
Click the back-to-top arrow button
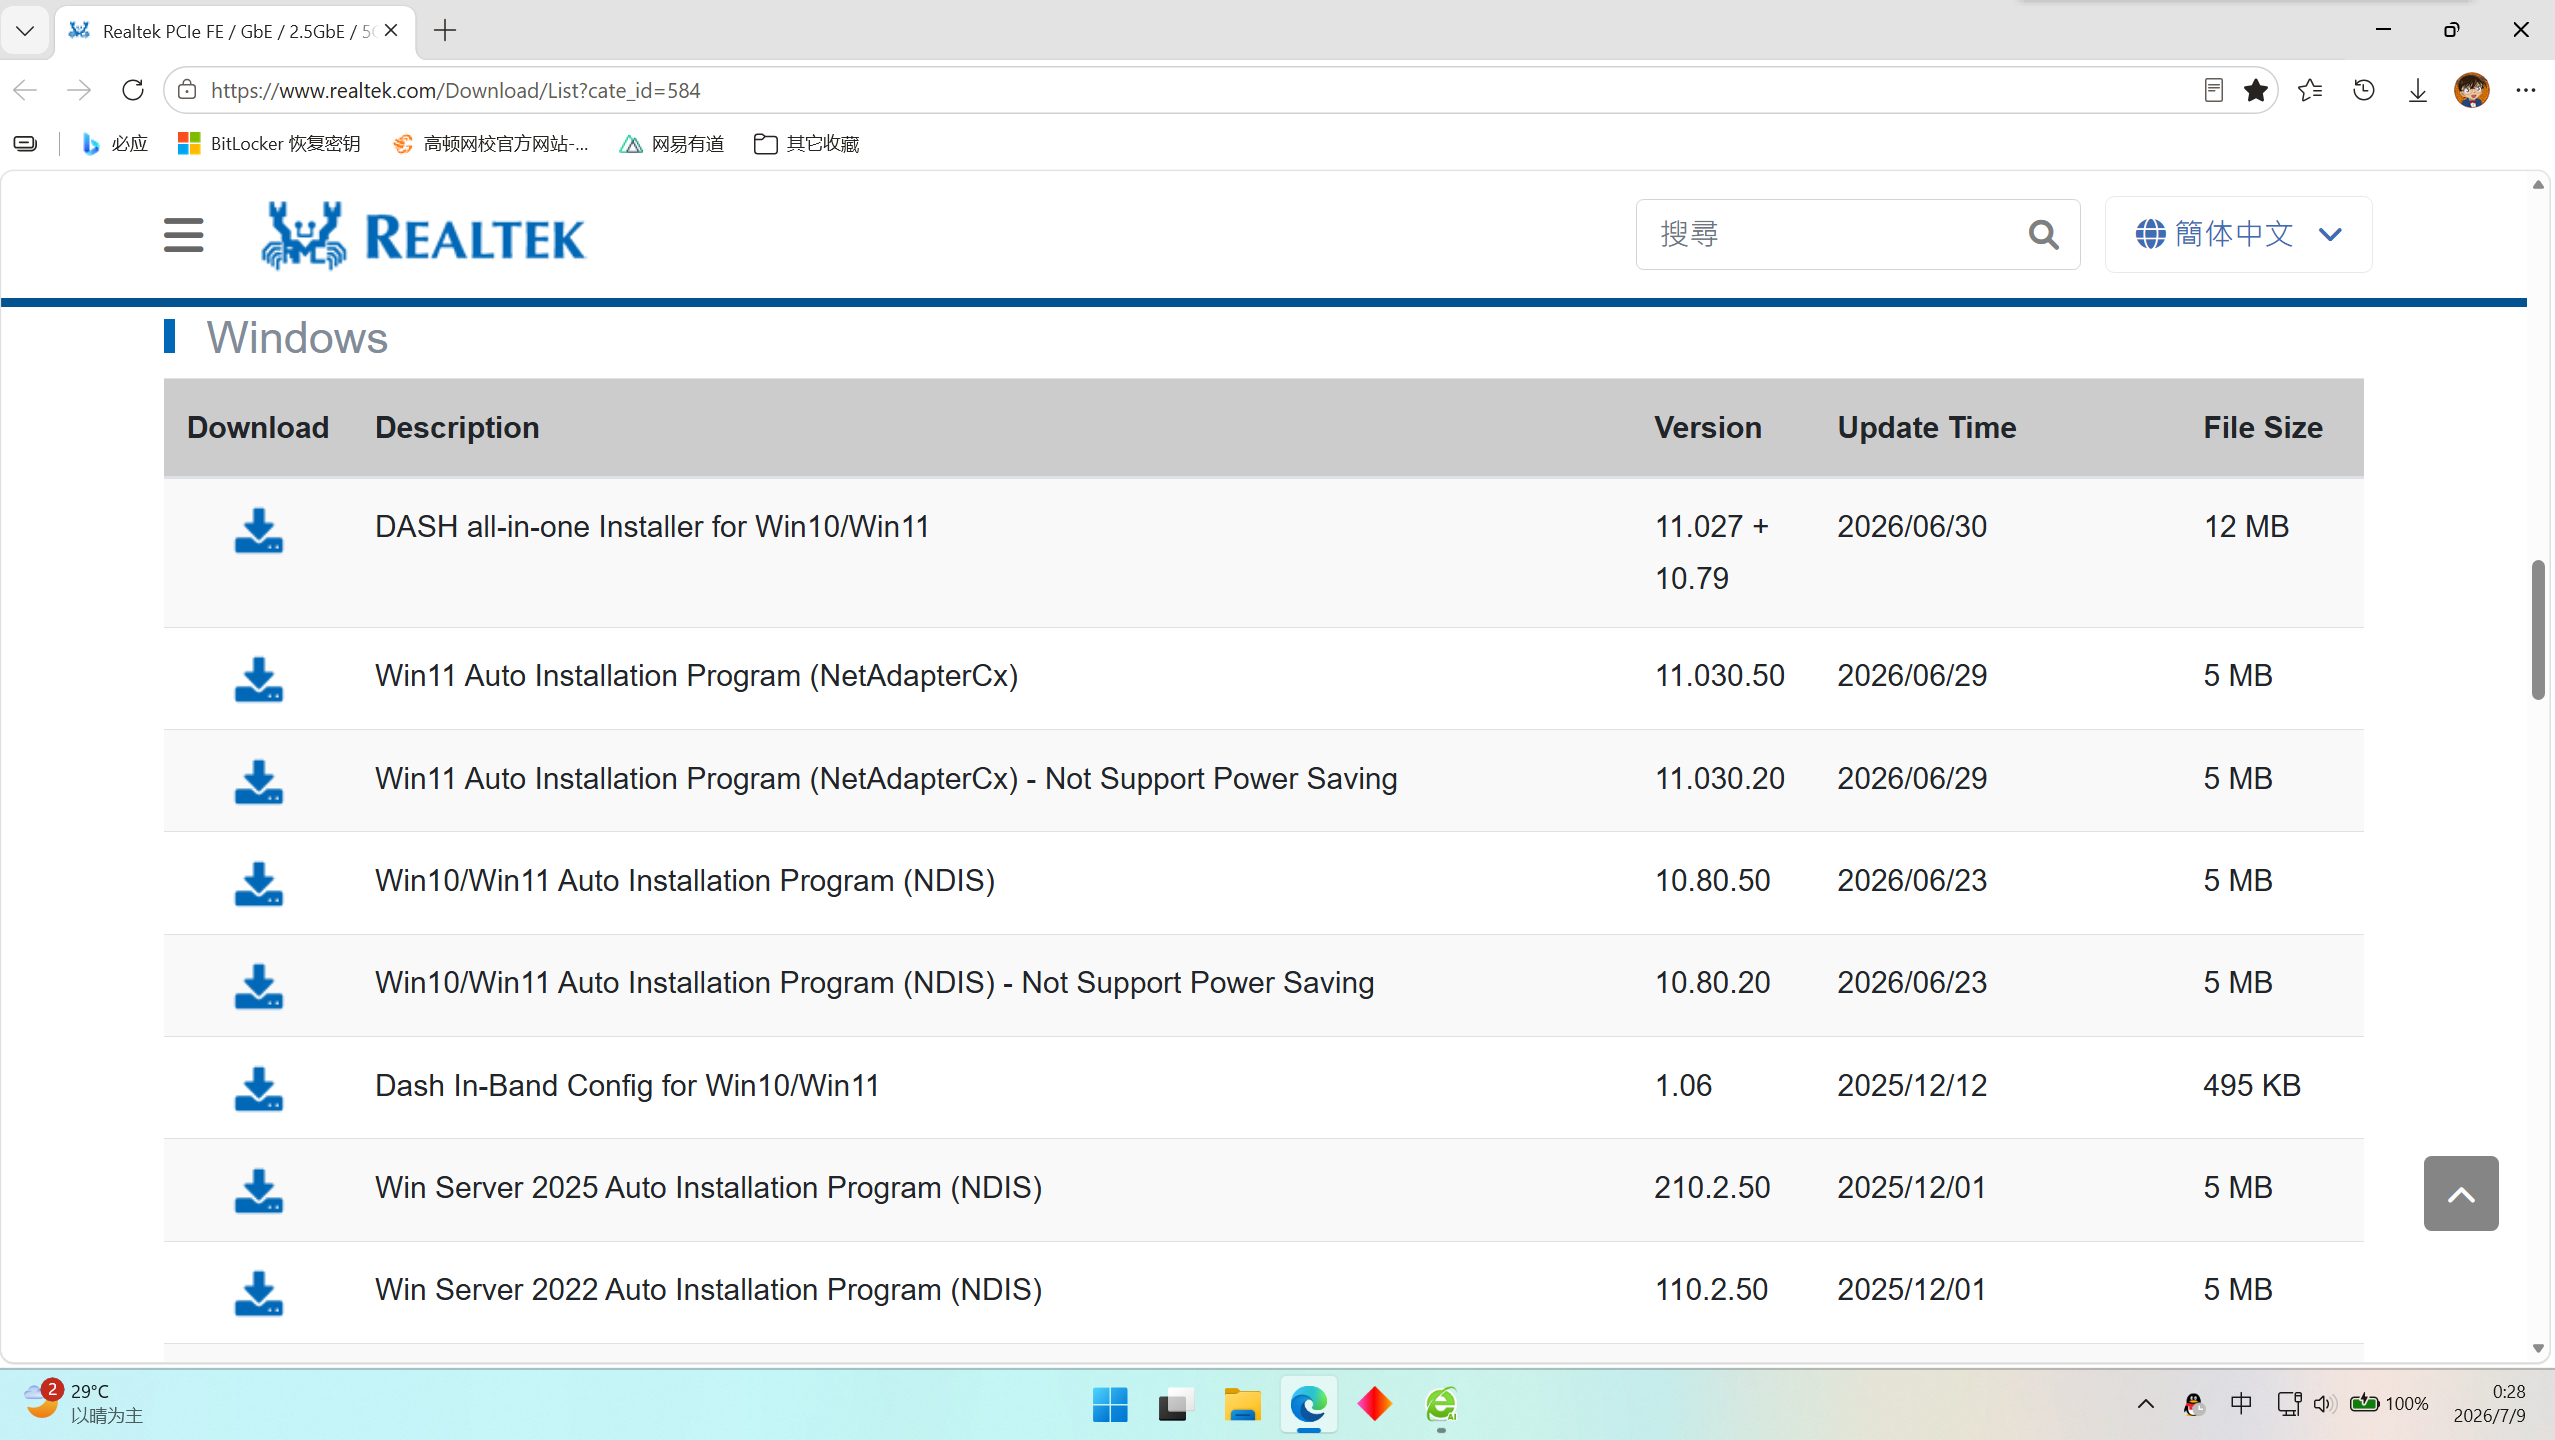click(x=2460, y=1194)
